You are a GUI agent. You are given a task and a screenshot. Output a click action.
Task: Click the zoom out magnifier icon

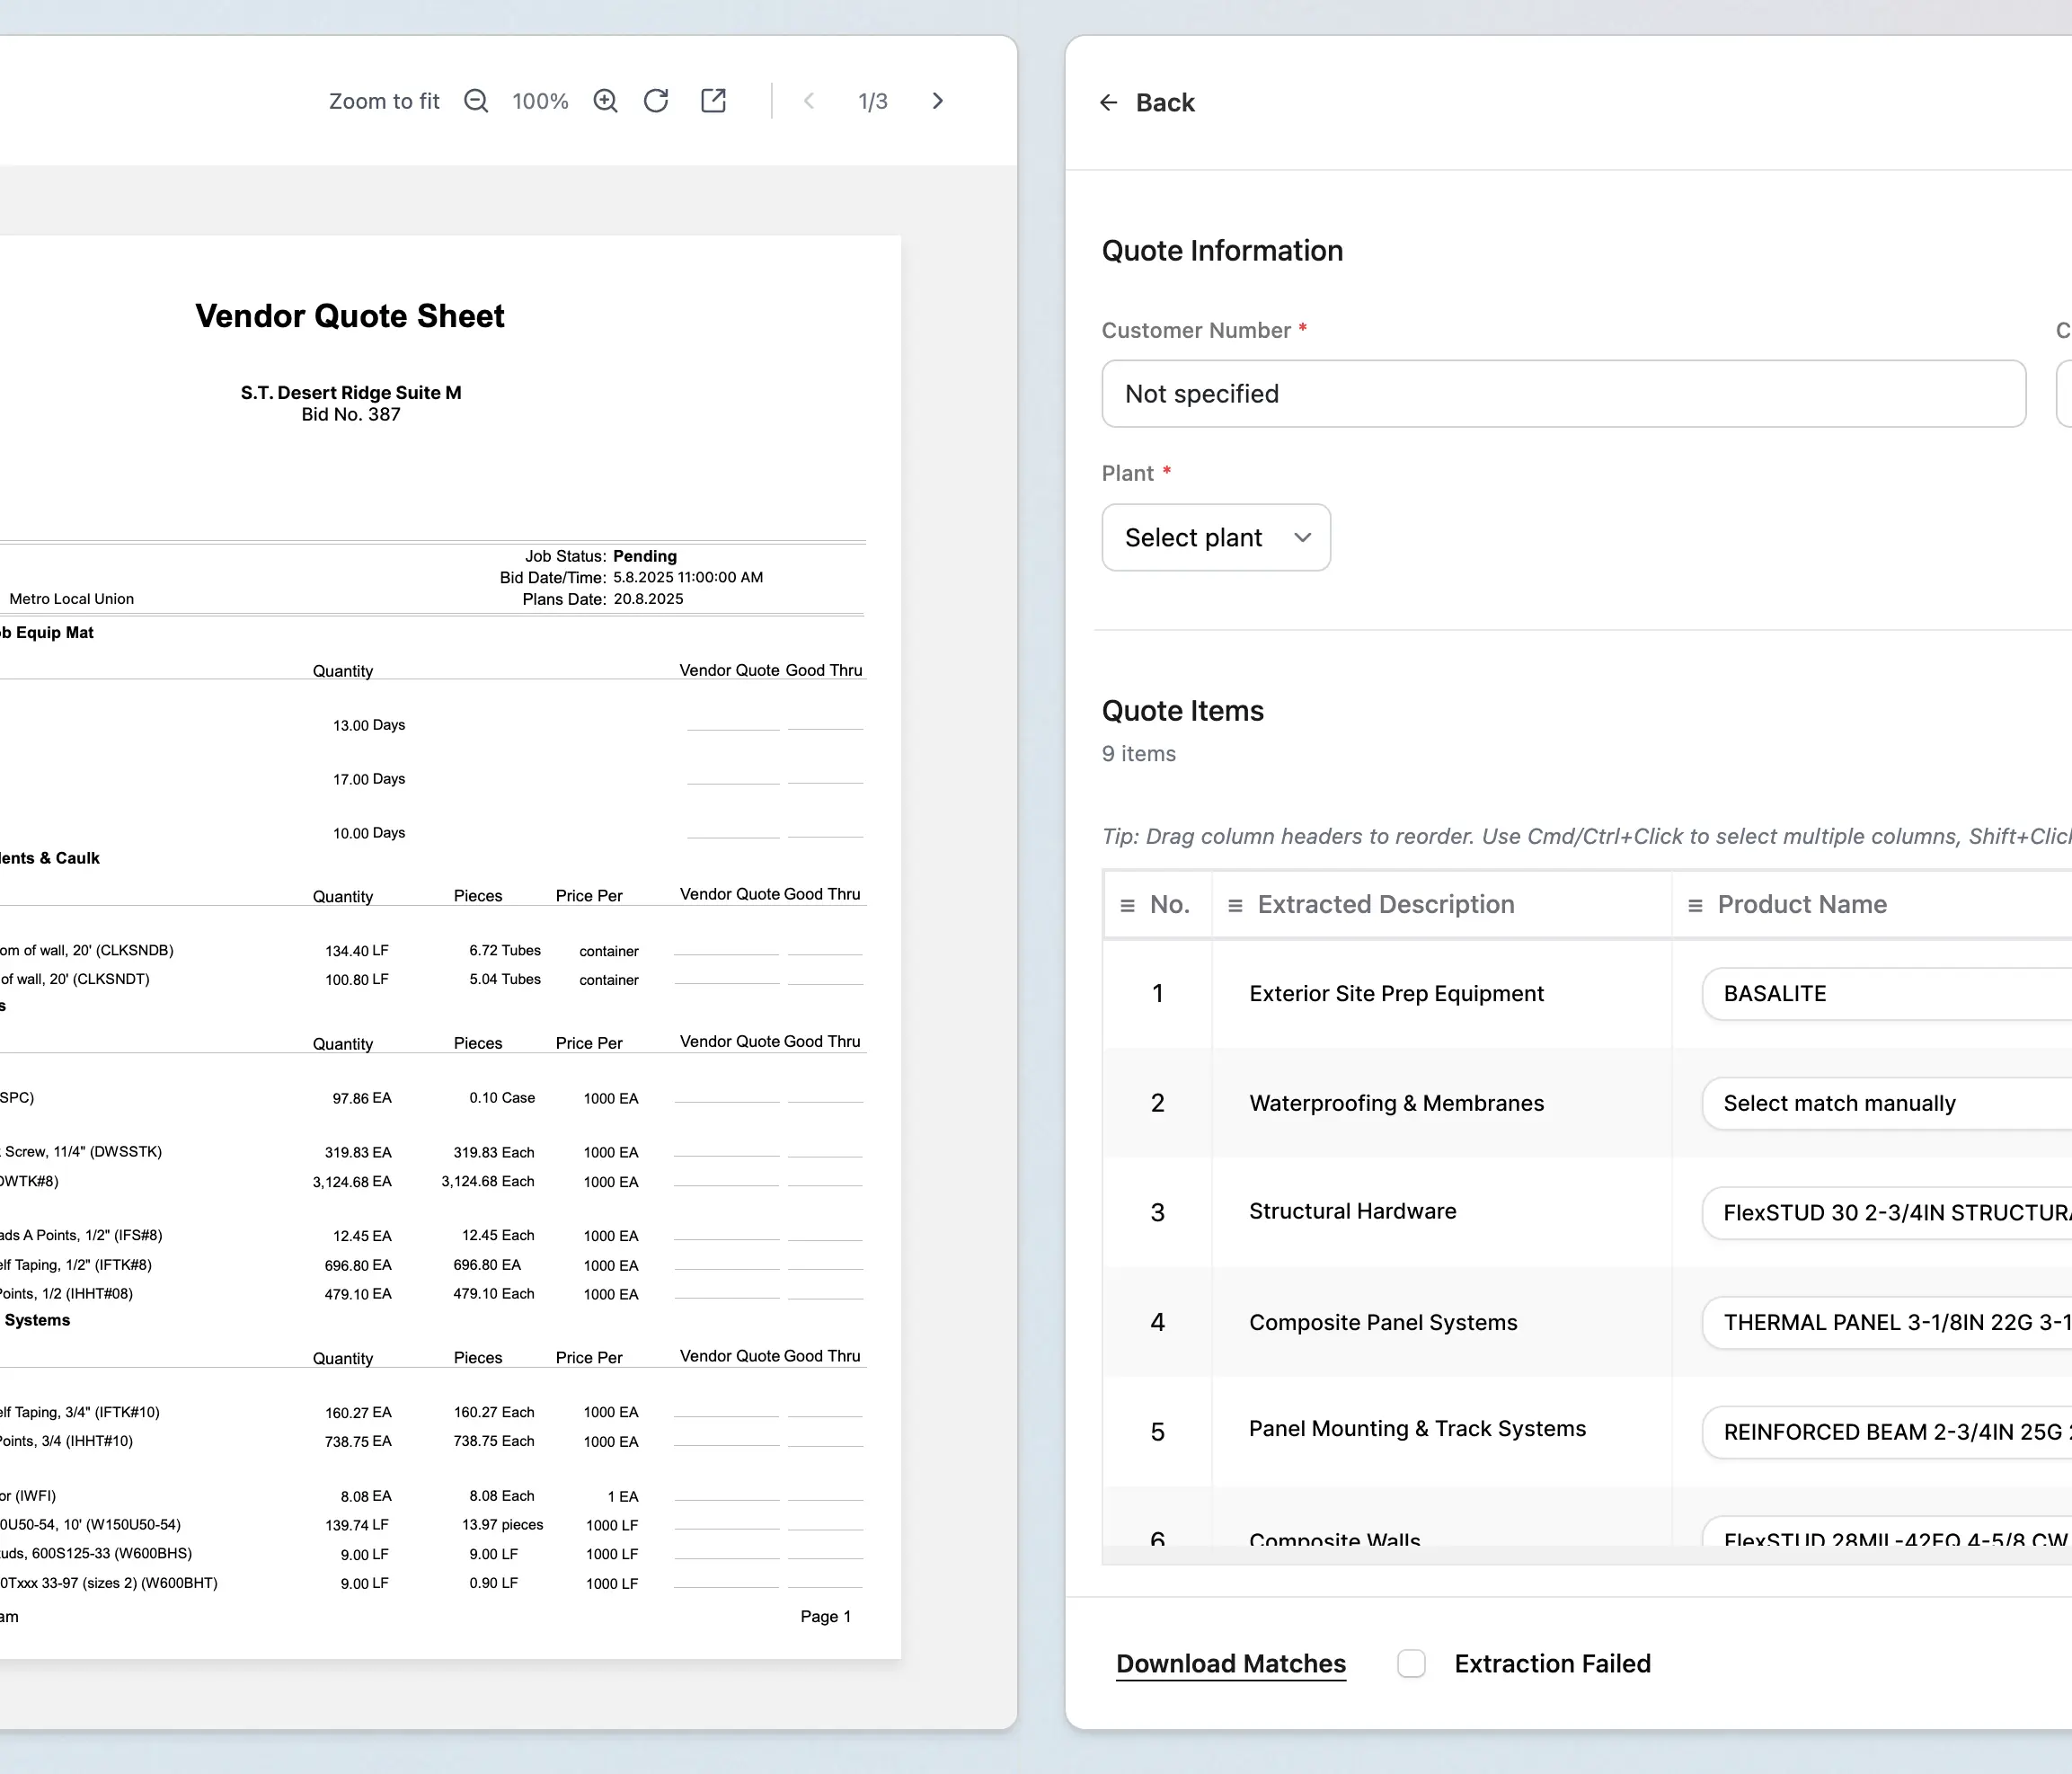point(476,101)
